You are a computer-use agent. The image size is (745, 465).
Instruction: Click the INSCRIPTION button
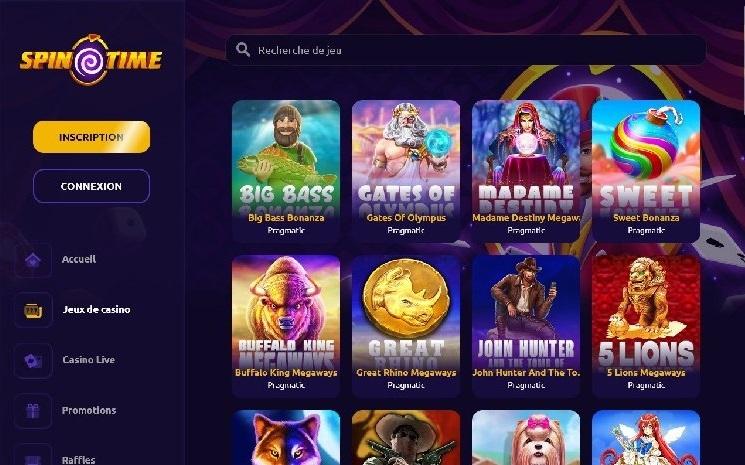pos(91,137)
